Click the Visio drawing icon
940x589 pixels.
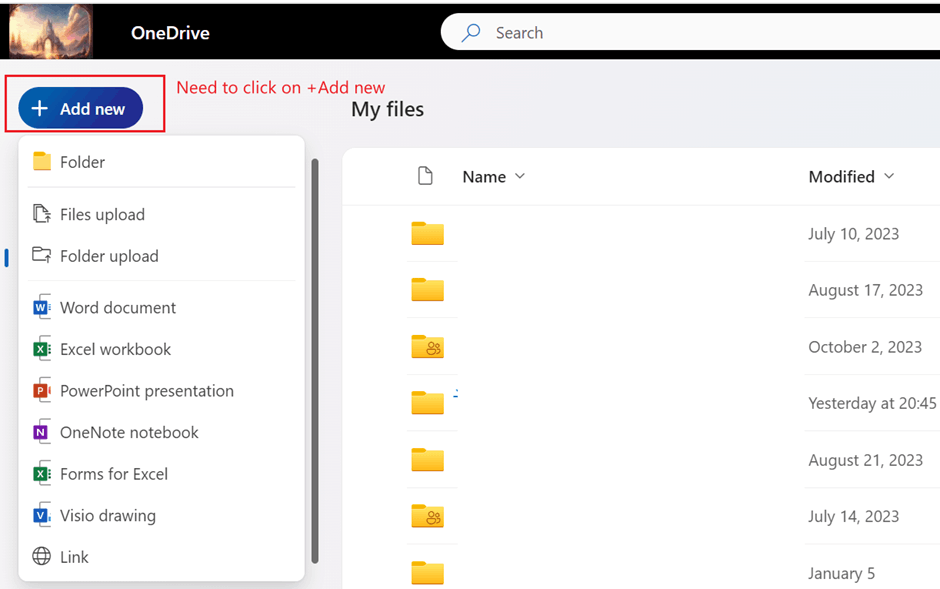point(42,515)
